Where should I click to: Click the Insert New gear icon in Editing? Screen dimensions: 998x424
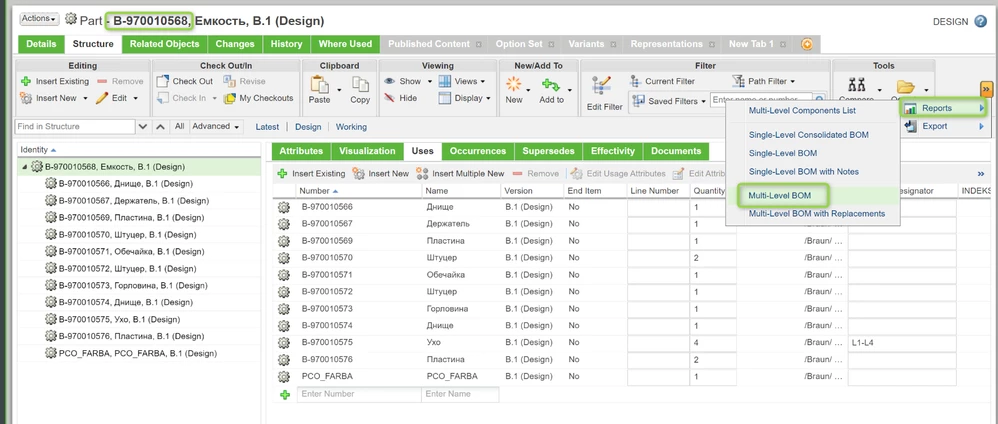pos(26,98)
